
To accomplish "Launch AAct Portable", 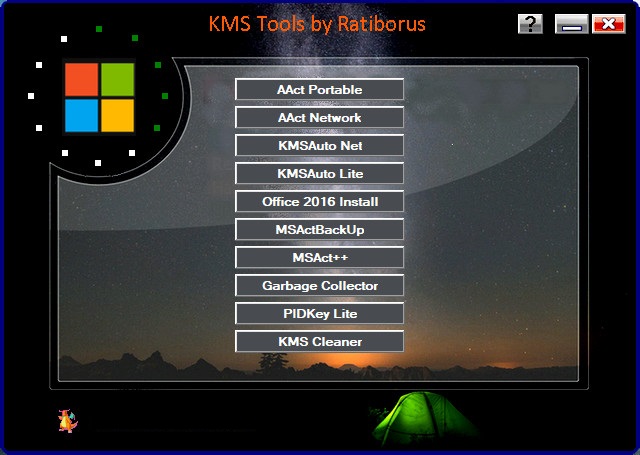I will [319, 89].
